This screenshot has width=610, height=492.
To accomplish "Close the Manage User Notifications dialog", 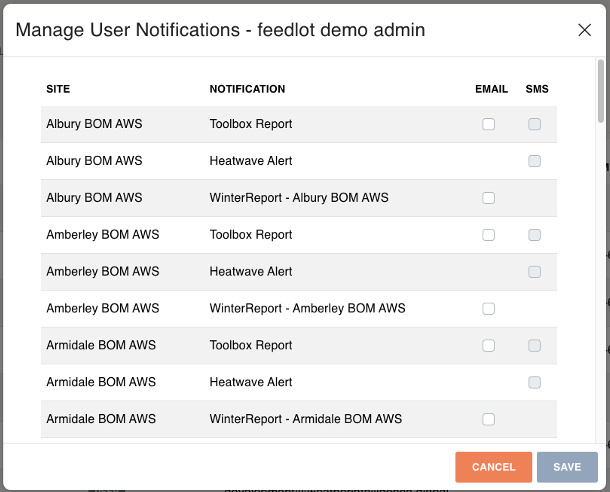I will (585, 30).
